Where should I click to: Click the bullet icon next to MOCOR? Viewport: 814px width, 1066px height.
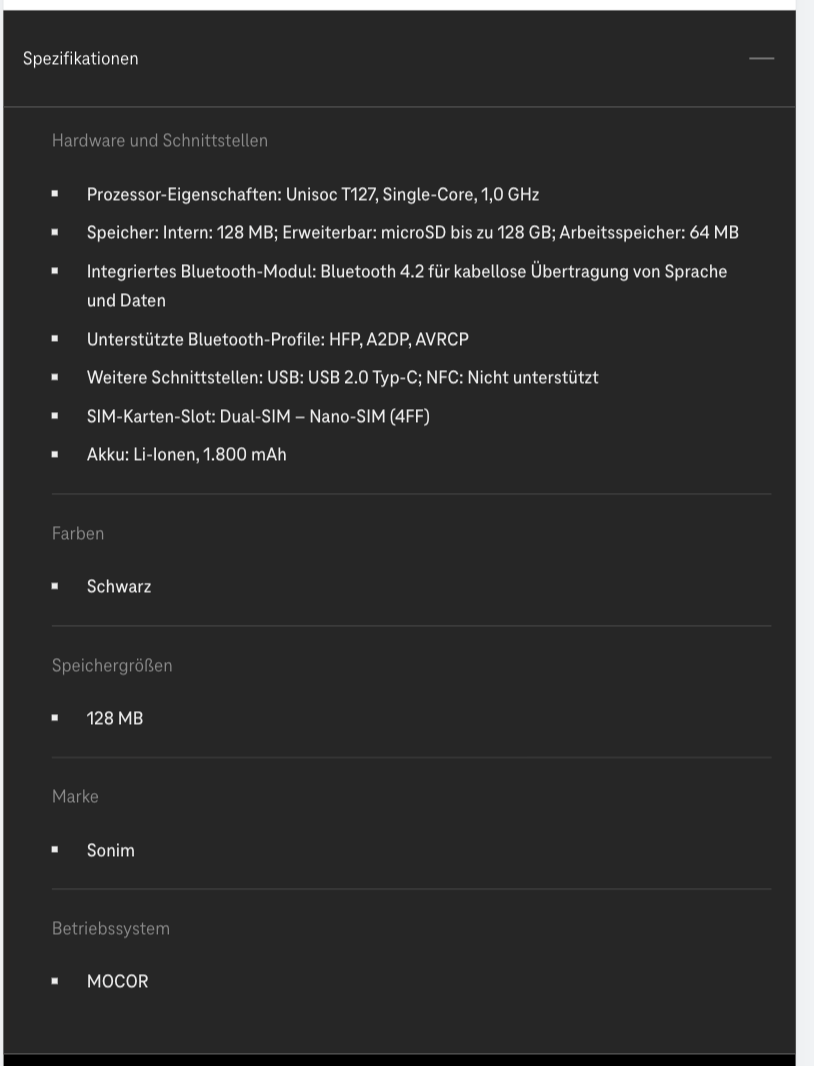[56, 978]
